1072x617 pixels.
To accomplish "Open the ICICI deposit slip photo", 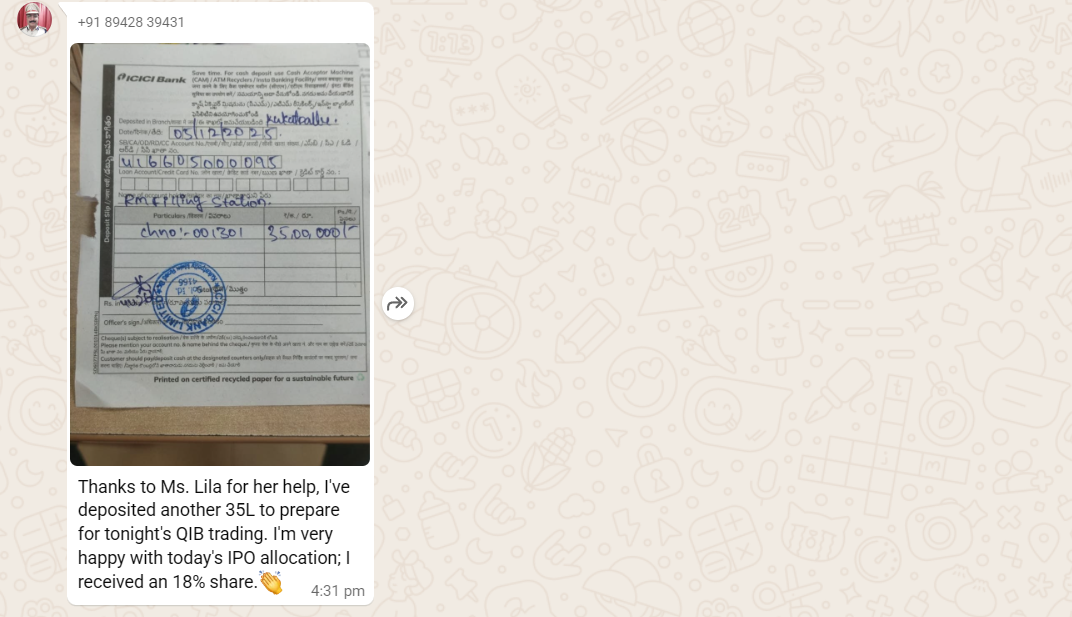I will point(219,254).
